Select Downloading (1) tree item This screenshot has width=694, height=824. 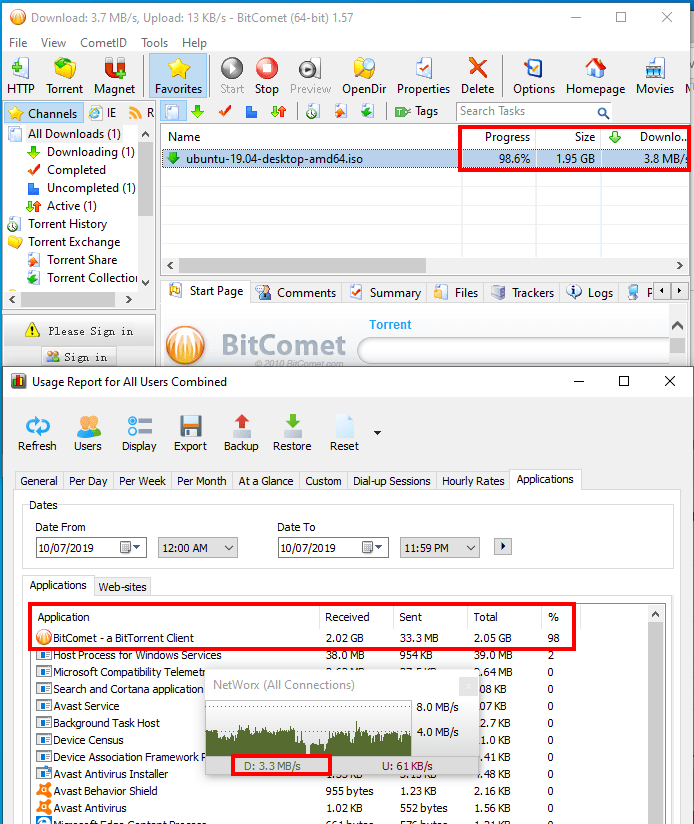coord(90,152)
